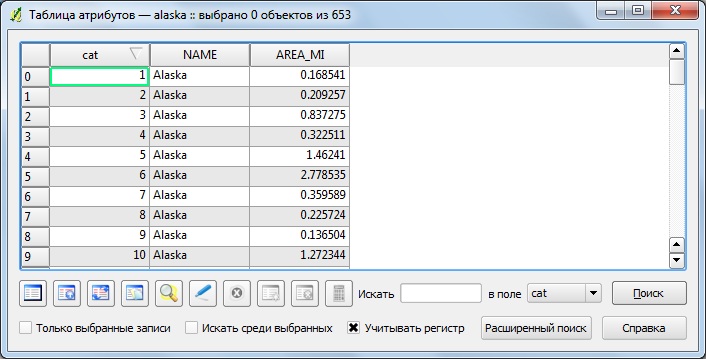
Task: Click the Delete column icon
Action: (x=305, y=293)
